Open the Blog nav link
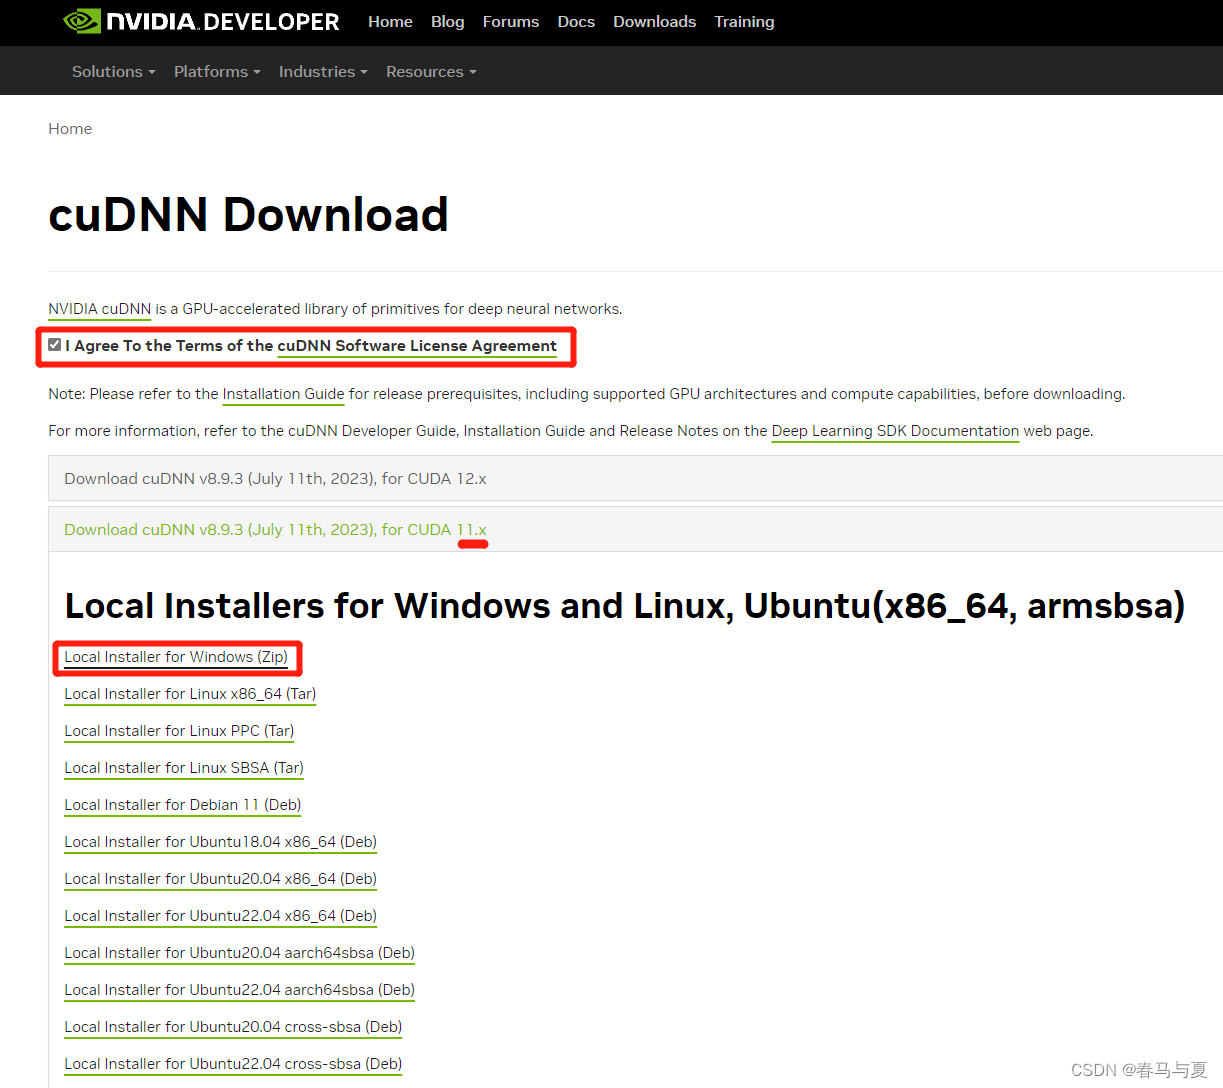Screen dimensions: 1223x1088 (447, 21)
